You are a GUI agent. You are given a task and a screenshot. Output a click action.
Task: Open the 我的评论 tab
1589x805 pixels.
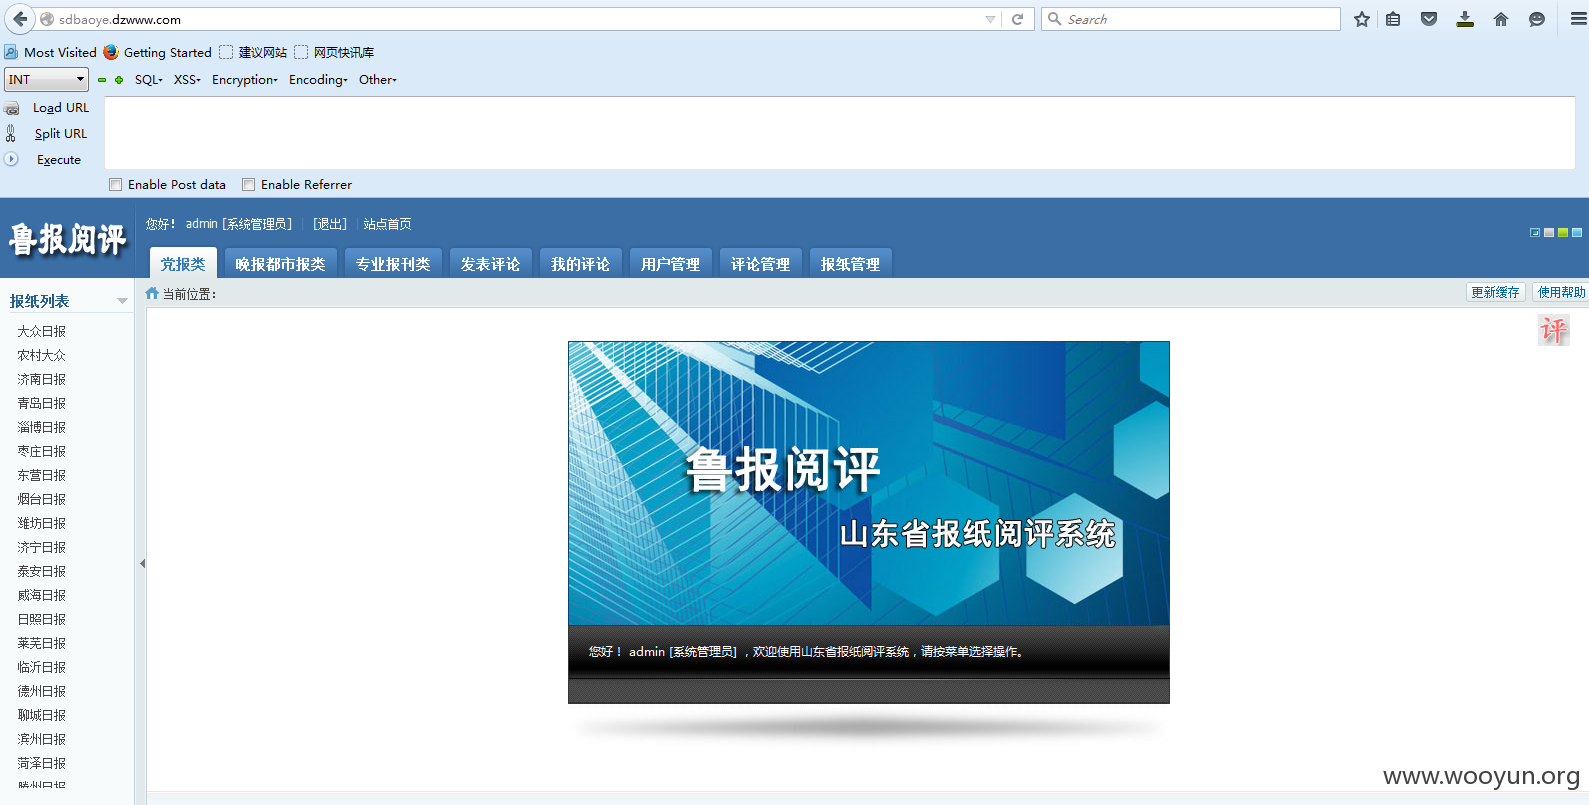(x=580, y=264)
